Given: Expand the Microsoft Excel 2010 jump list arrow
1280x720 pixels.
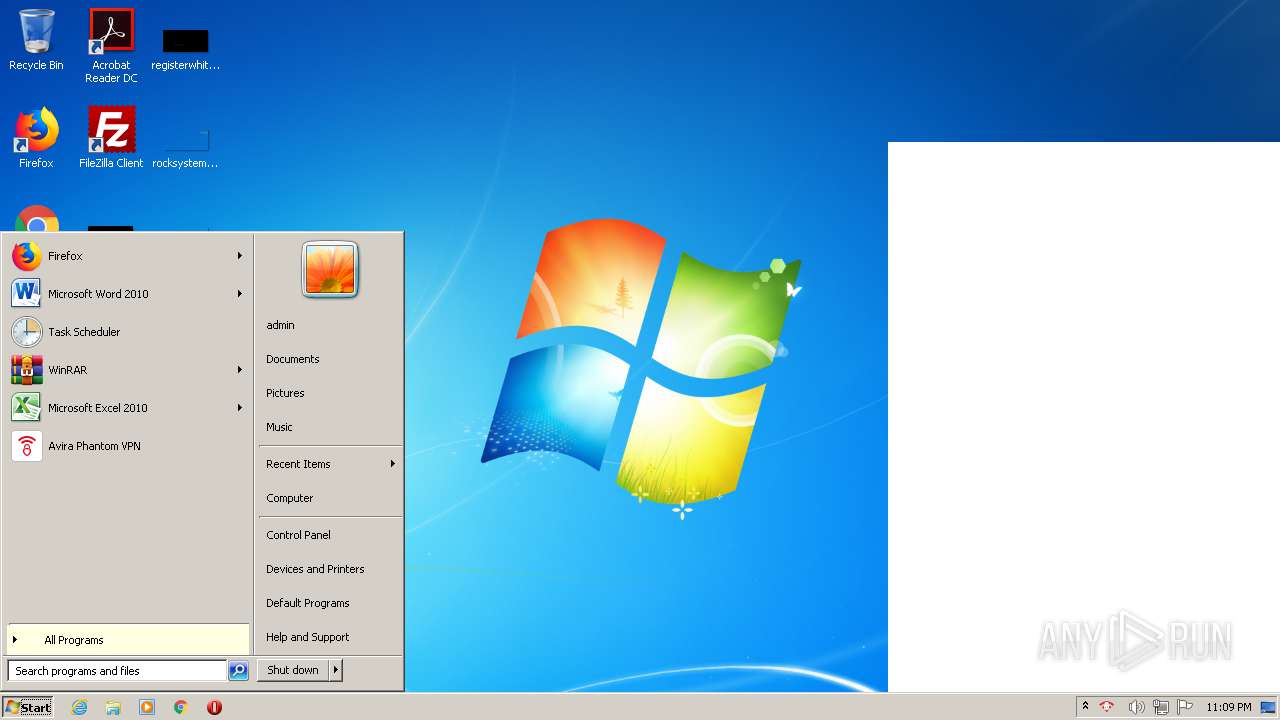Looking at the screenshot, I should point(240,408).
